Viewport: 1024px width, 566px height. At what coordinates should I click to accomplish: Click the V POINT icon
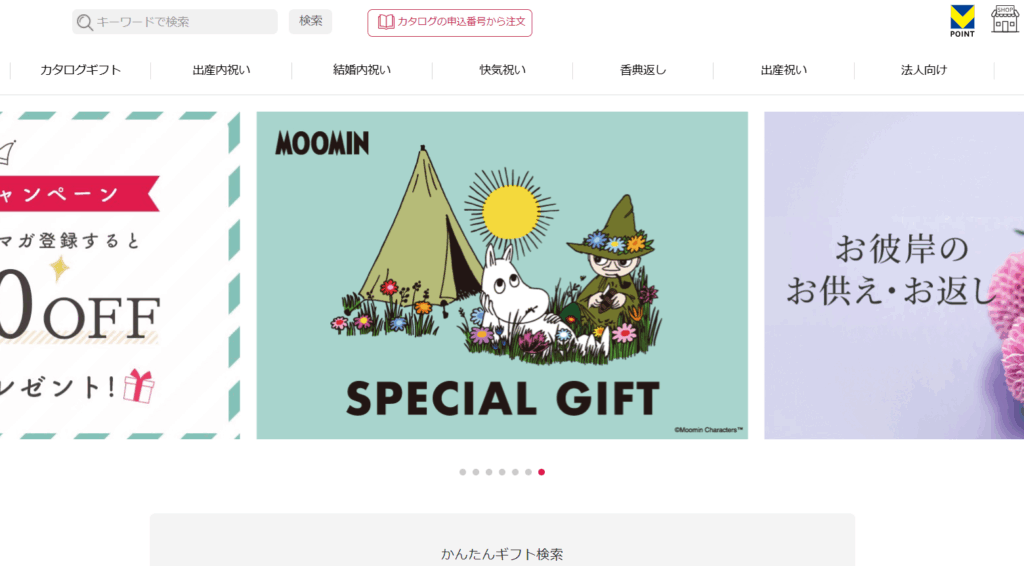pos(962,21)
